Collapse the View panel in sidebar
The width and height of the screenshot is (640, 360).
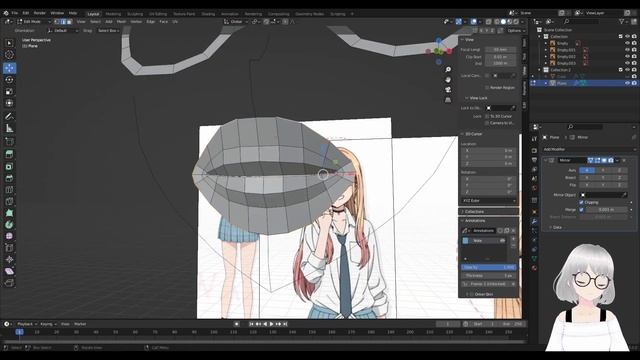pyautogui.click(x=469, y=40)
